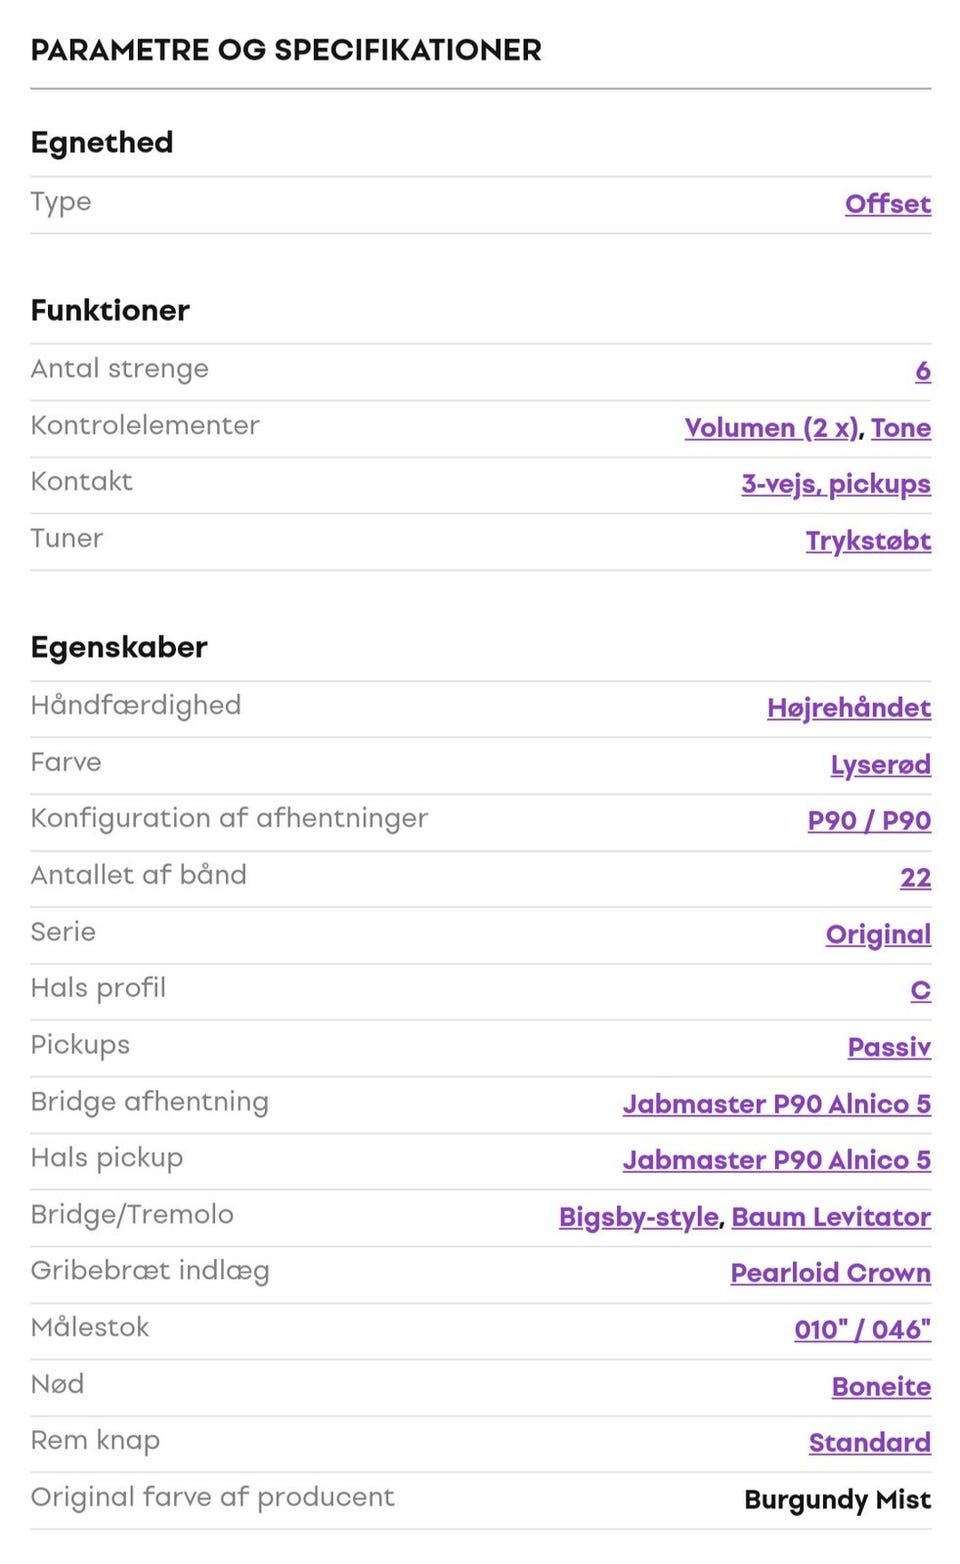The width and height of the screenshot is (960, 1564).
Task: Open the Standard strap button link
Action: (x=869, y=1443)
